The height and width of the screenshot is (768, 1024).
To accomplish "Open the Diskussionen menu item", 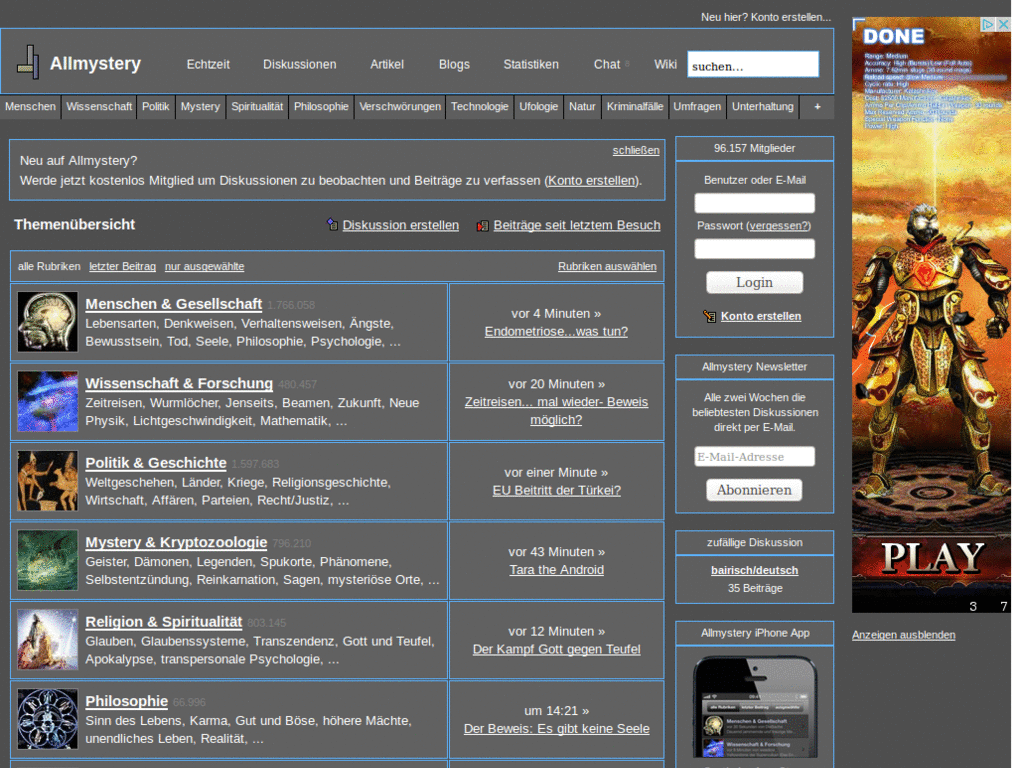I will (x=299, y=64).
